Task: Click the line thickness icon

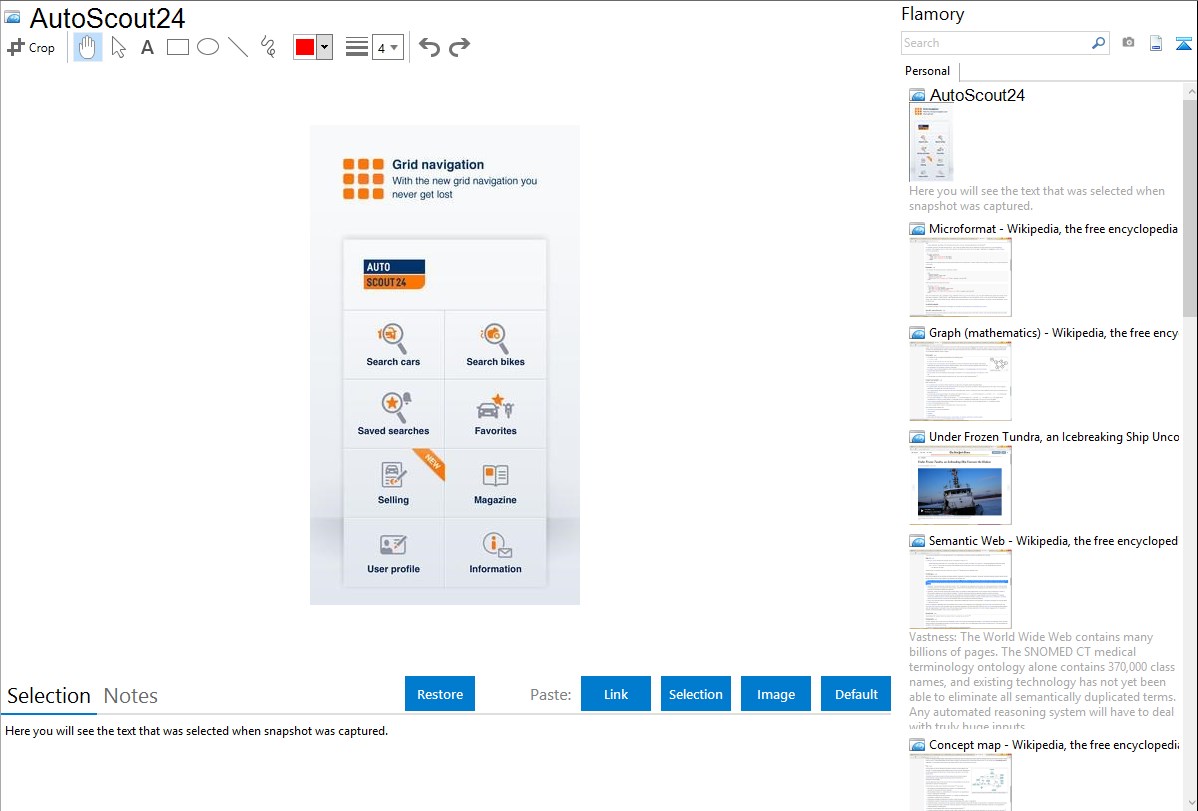Action: [x=356, y=47]
